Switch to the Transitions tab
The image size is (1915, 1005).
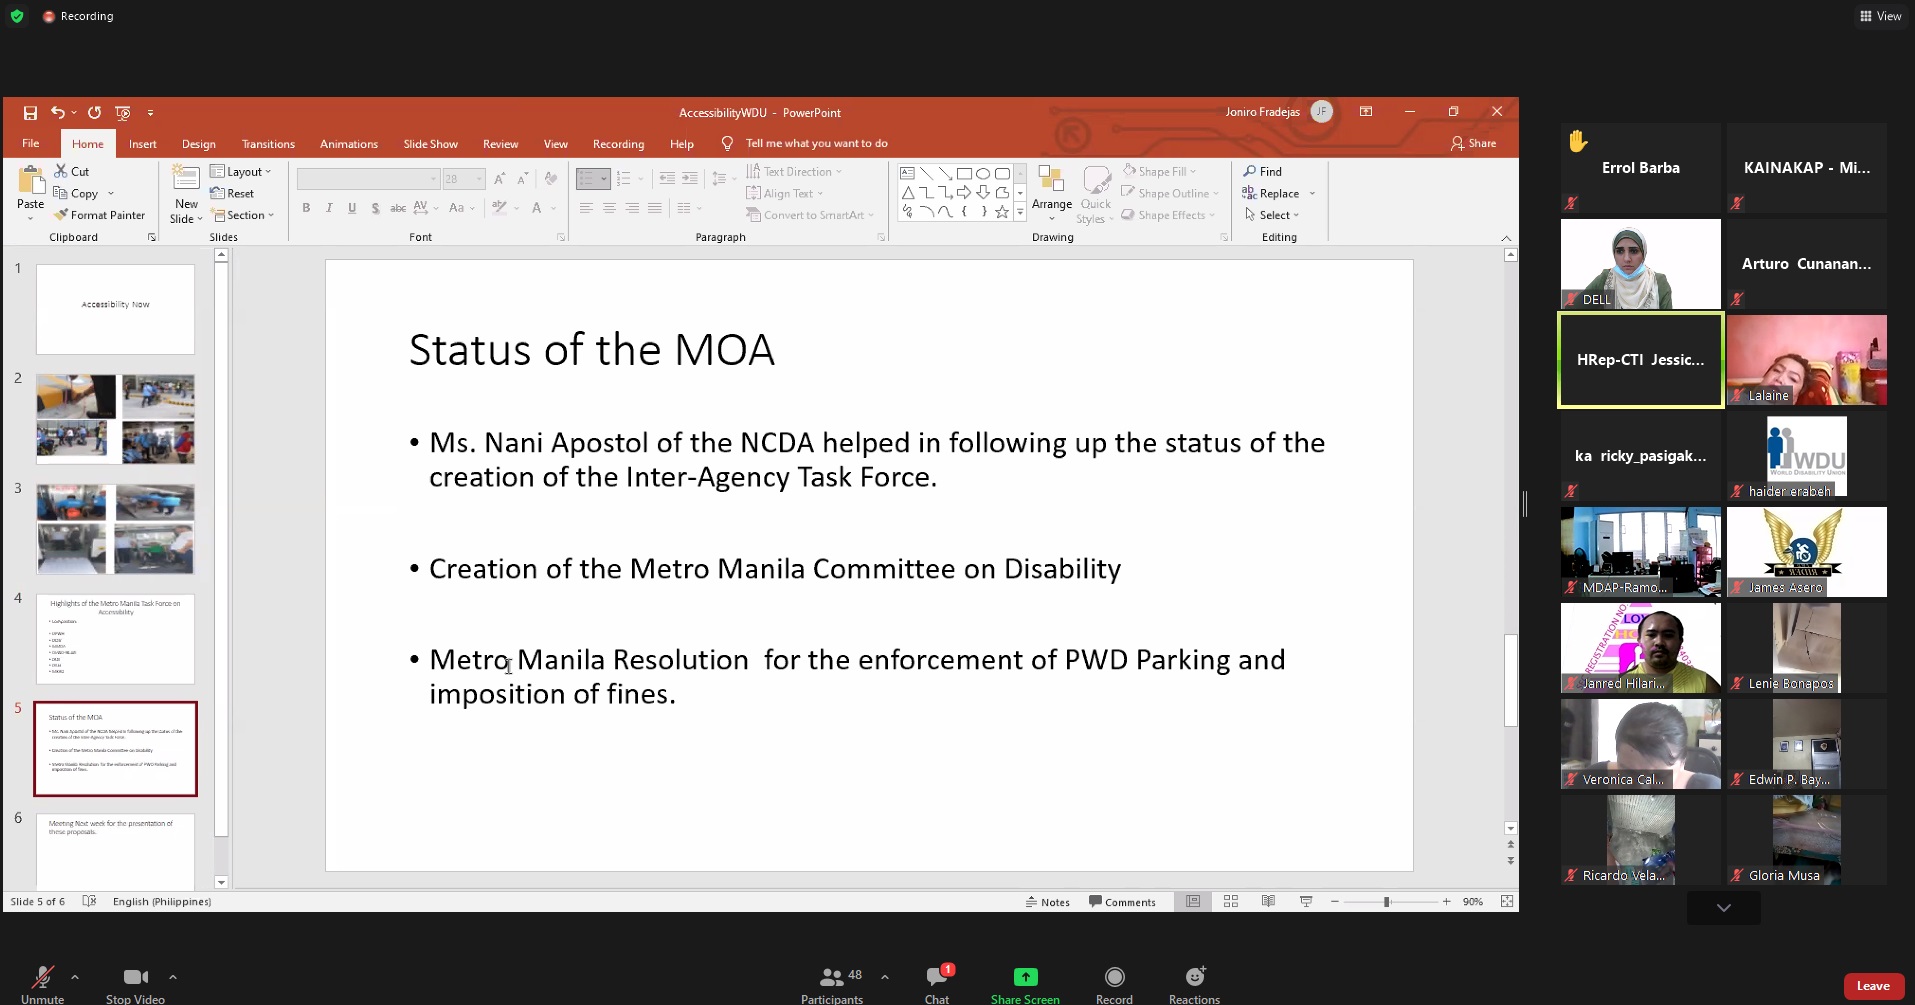coord(268,143)
